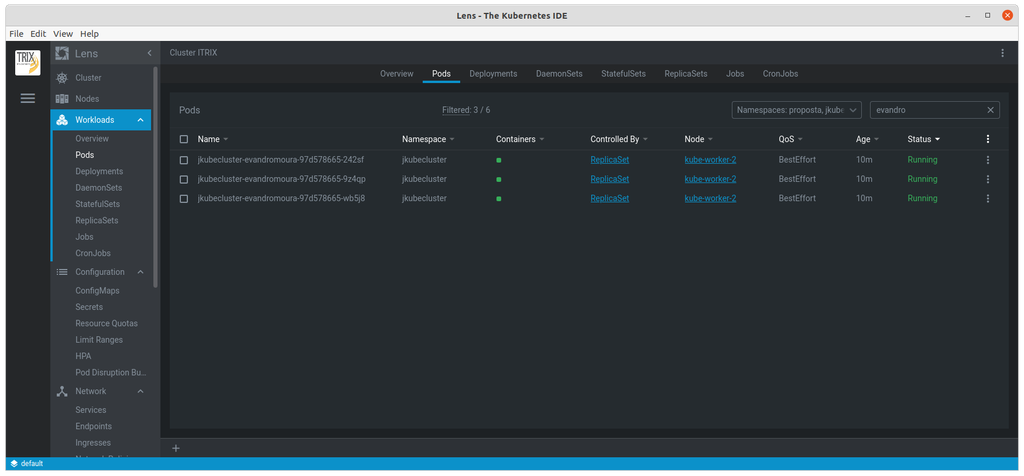Switch to the Jobs tab
Viewport: 1024px width, 476px height.
tap(735, 74)
